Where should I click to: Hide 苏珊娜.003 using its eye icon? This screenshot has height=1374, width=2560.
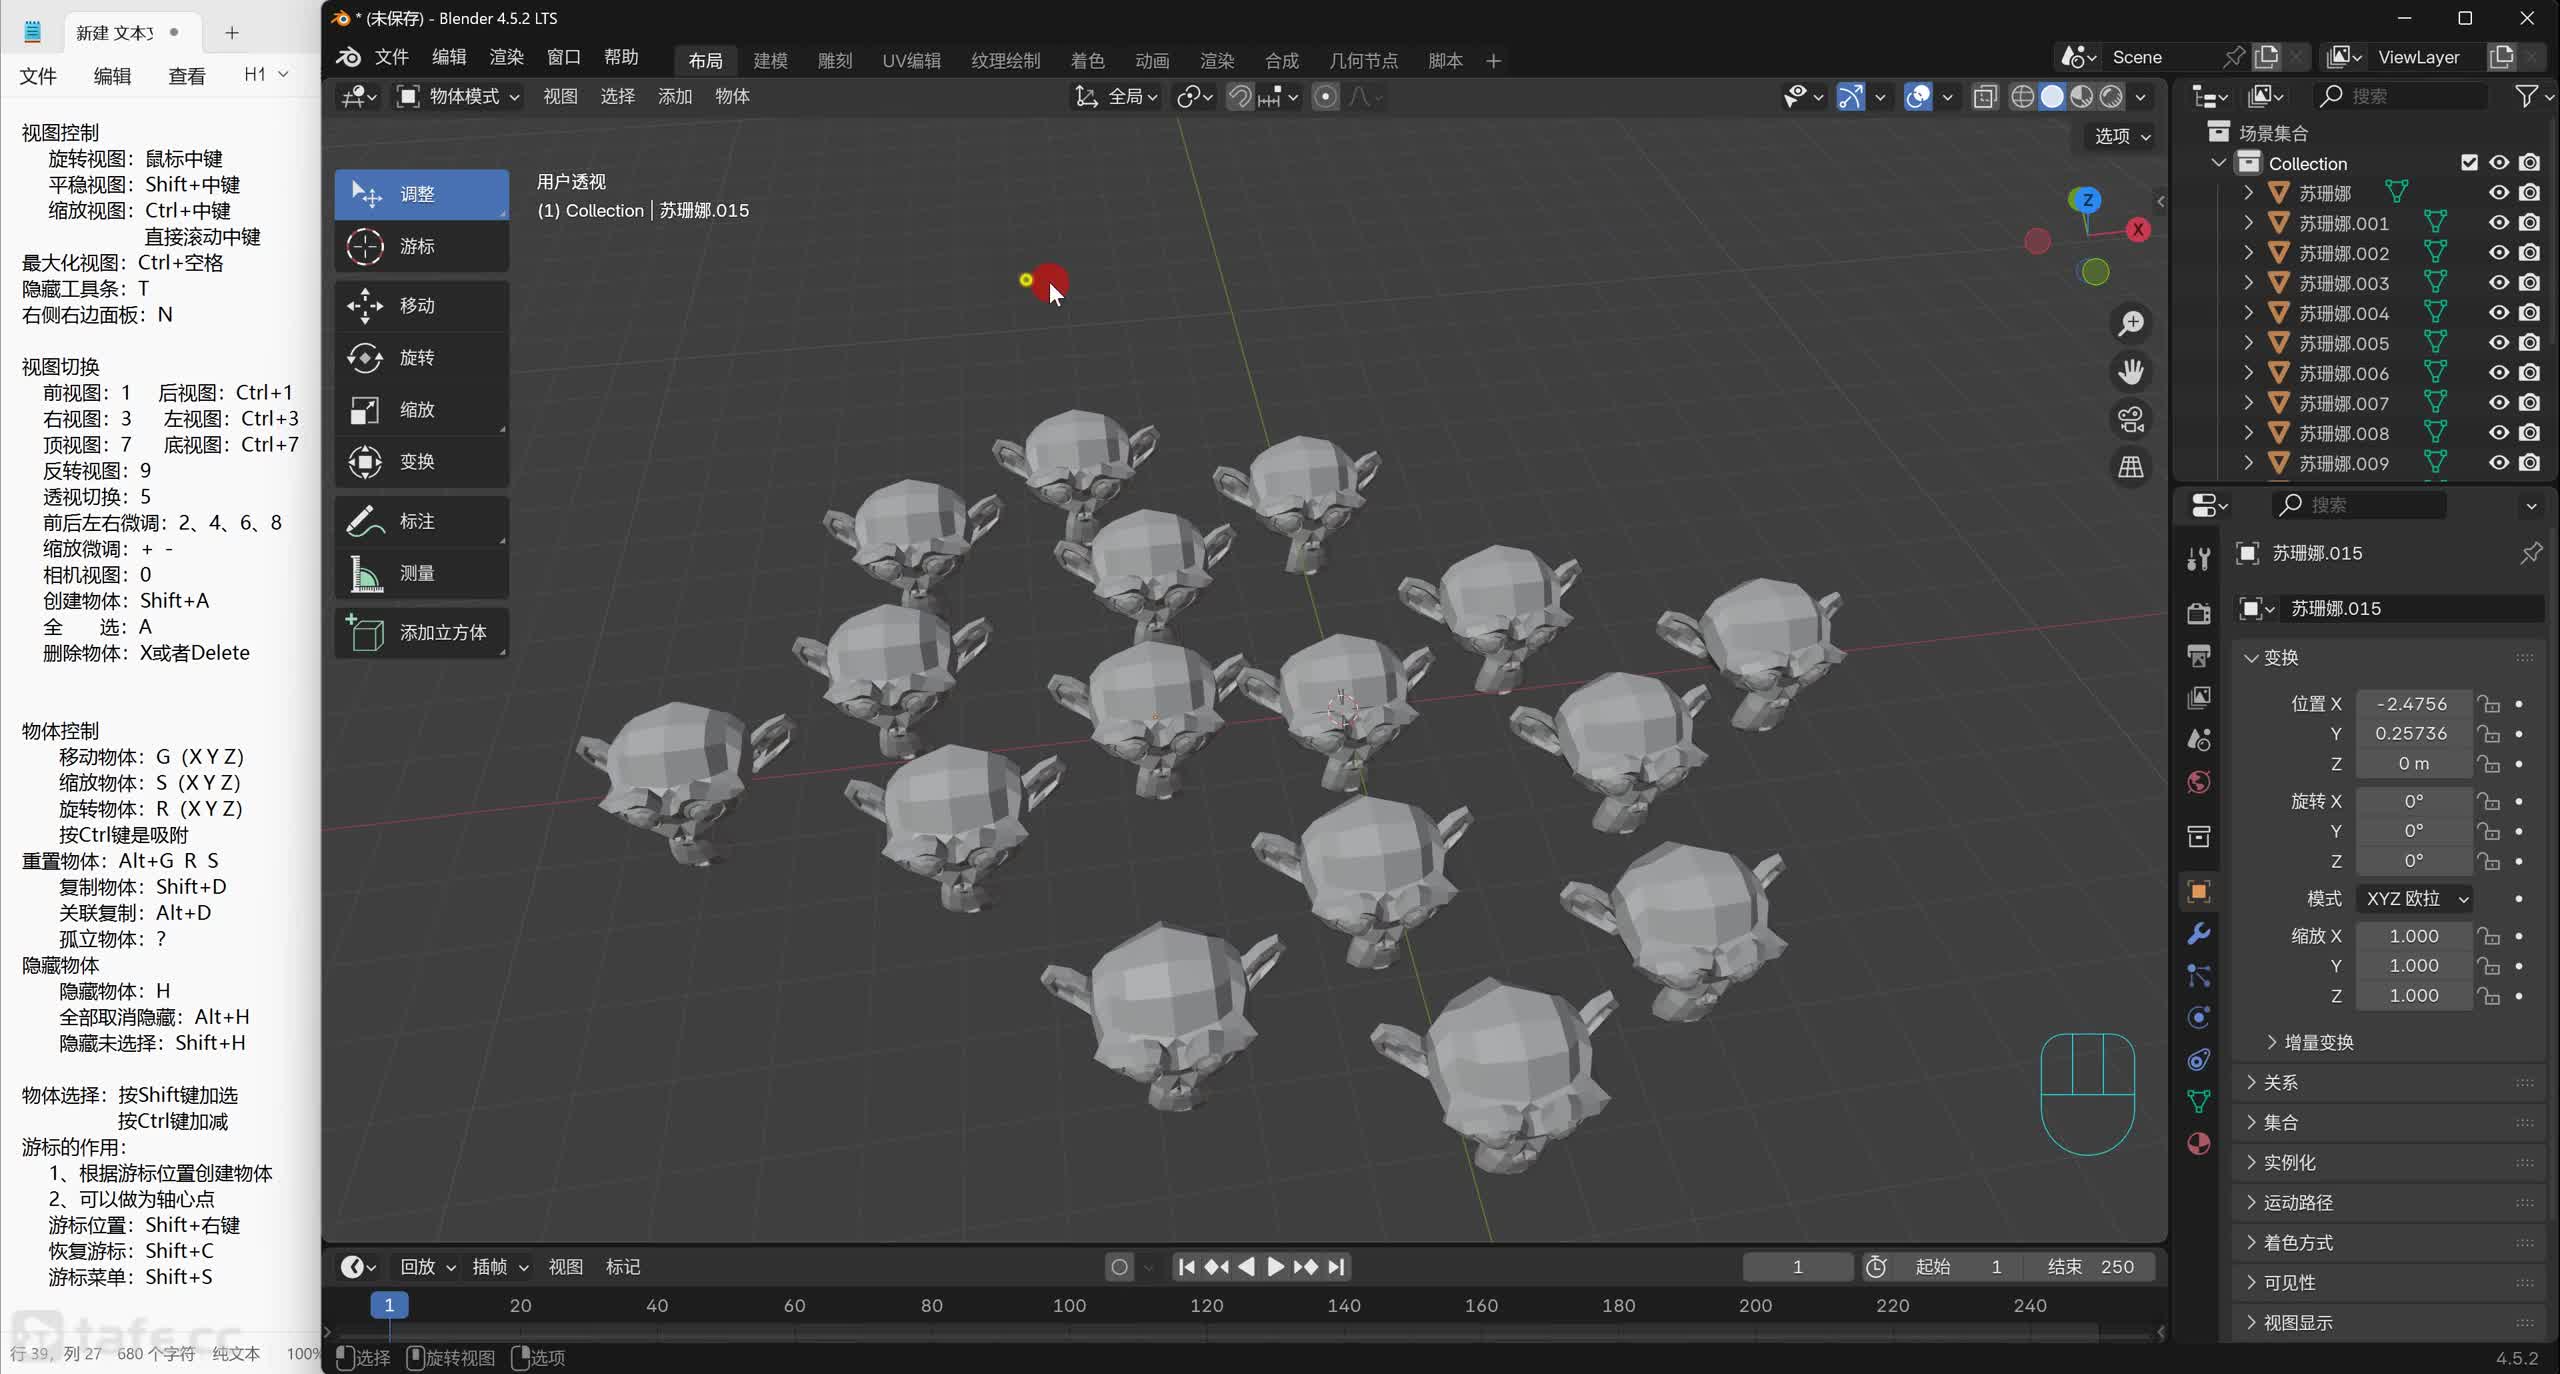[x=2498, y=283]
